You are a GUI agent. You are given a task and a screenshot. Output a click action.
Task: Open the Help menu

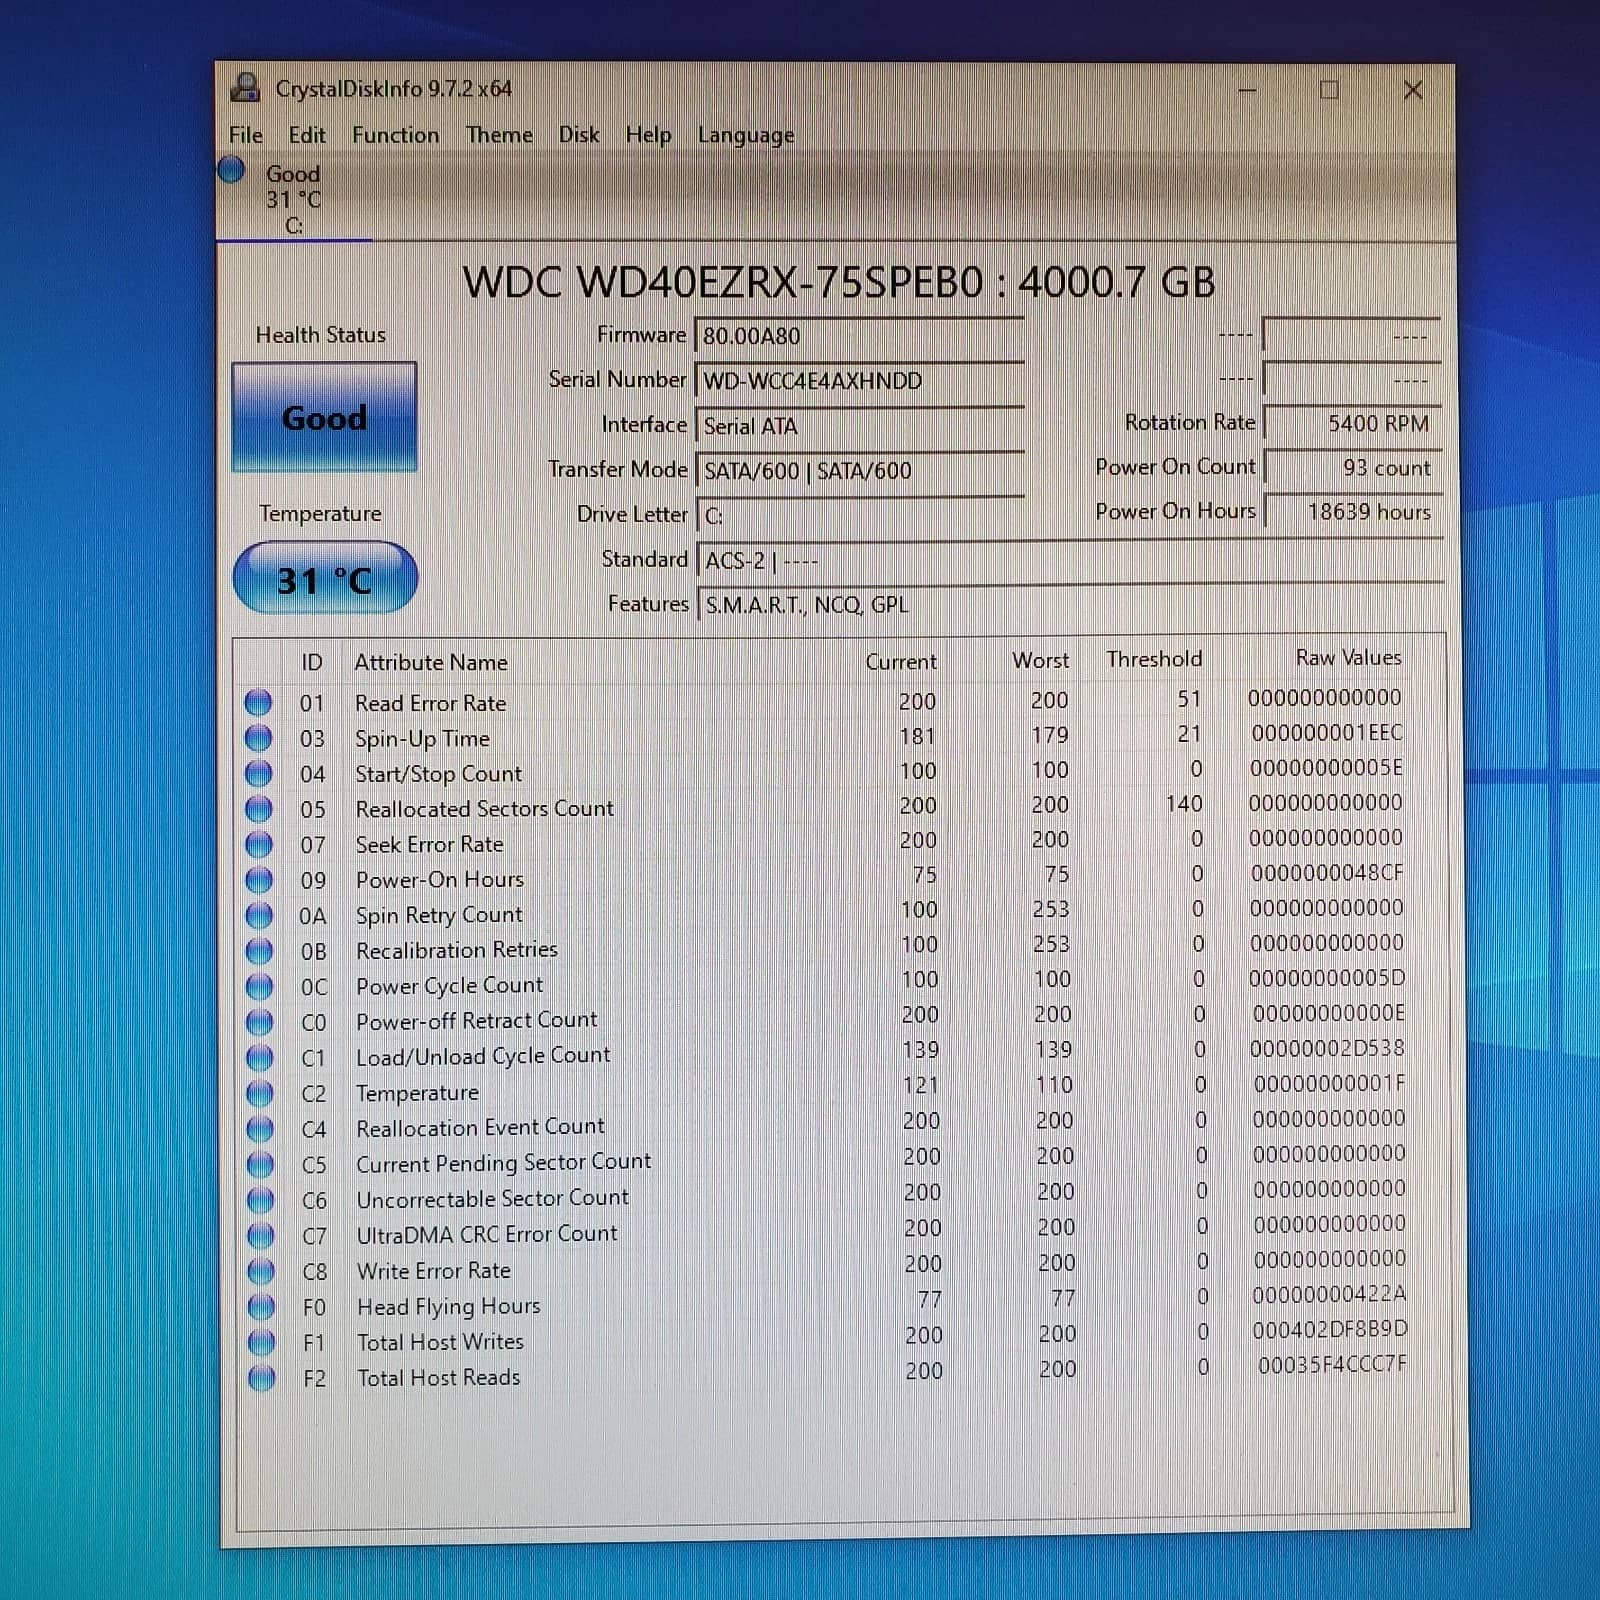pos(648,135)
